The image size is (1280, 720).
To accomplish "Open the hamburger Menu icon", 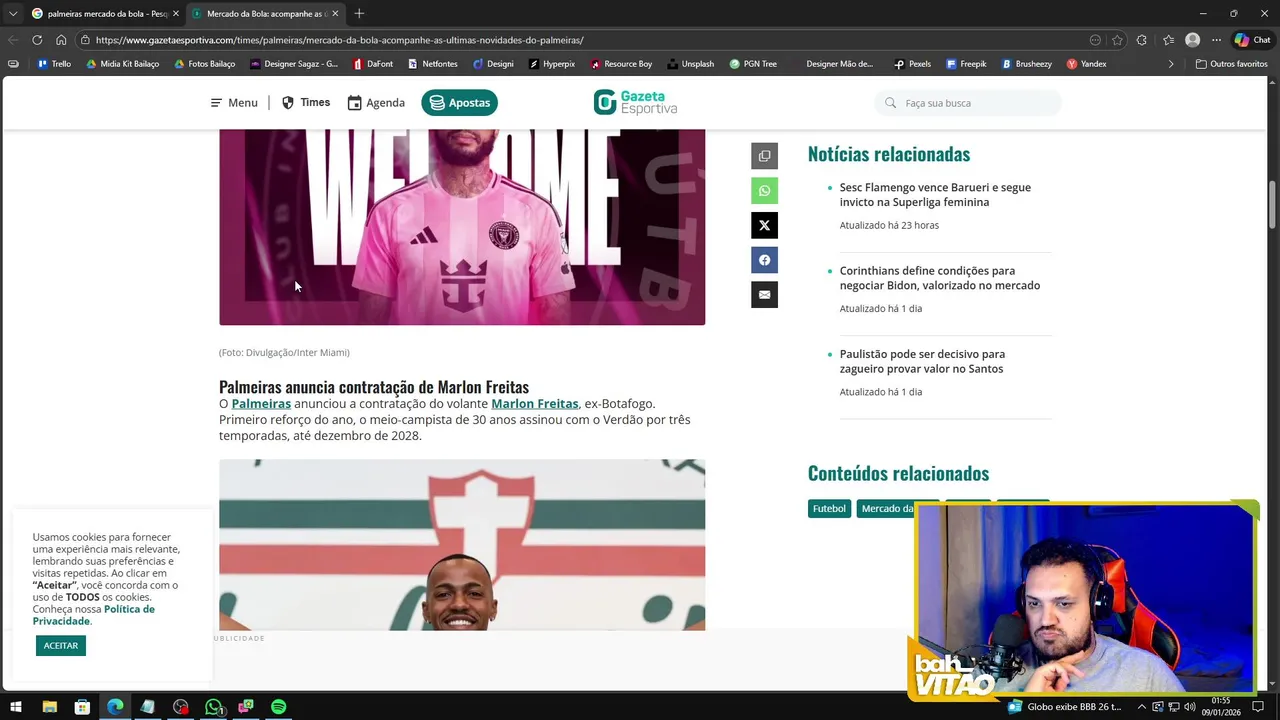I will pos(216,103).
